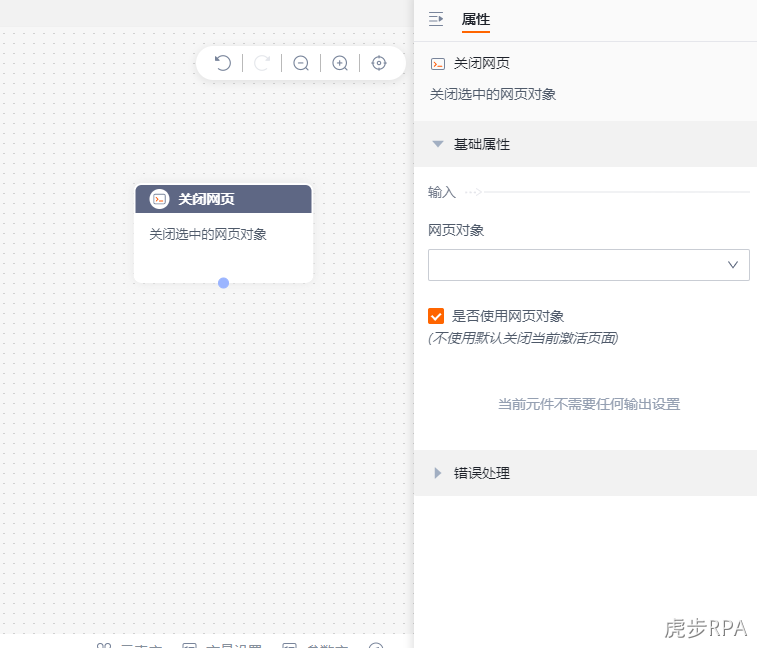The height and width of the screenshot is (648, 757).
Task: Click the 输入 section label
Action: (442, 193)
